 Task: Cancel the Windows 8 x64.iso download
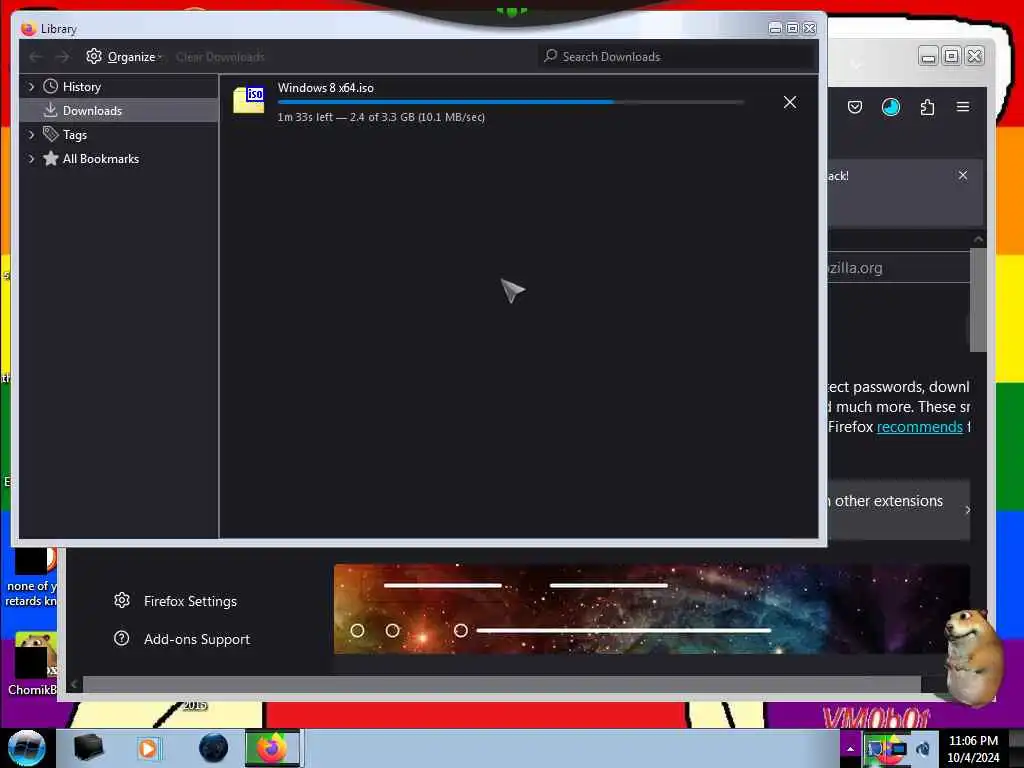[x=790, y=102]
